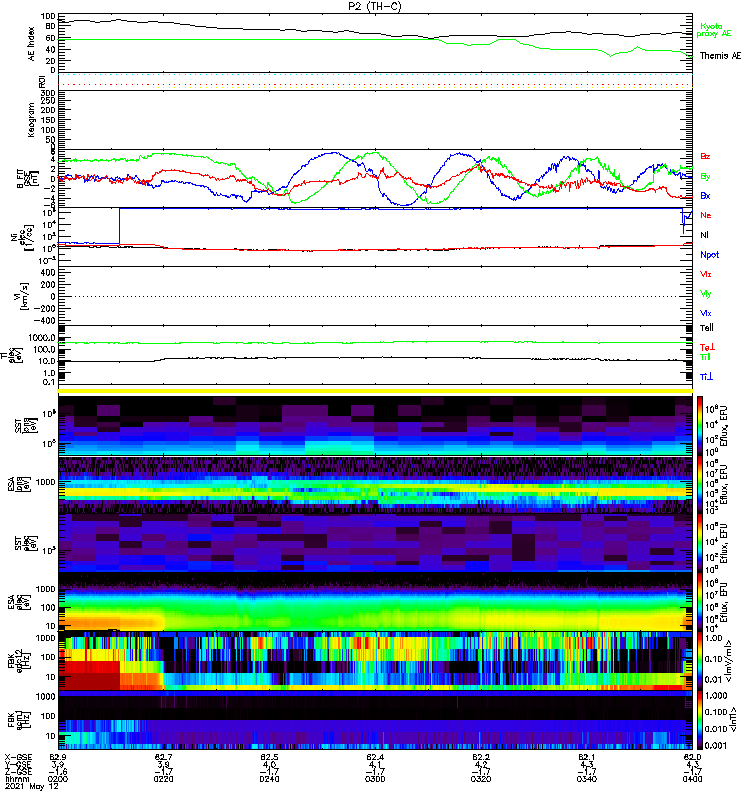Click the 0.001 value on the nT color bar
750x800 pixels.
click(x=714, y=745)
